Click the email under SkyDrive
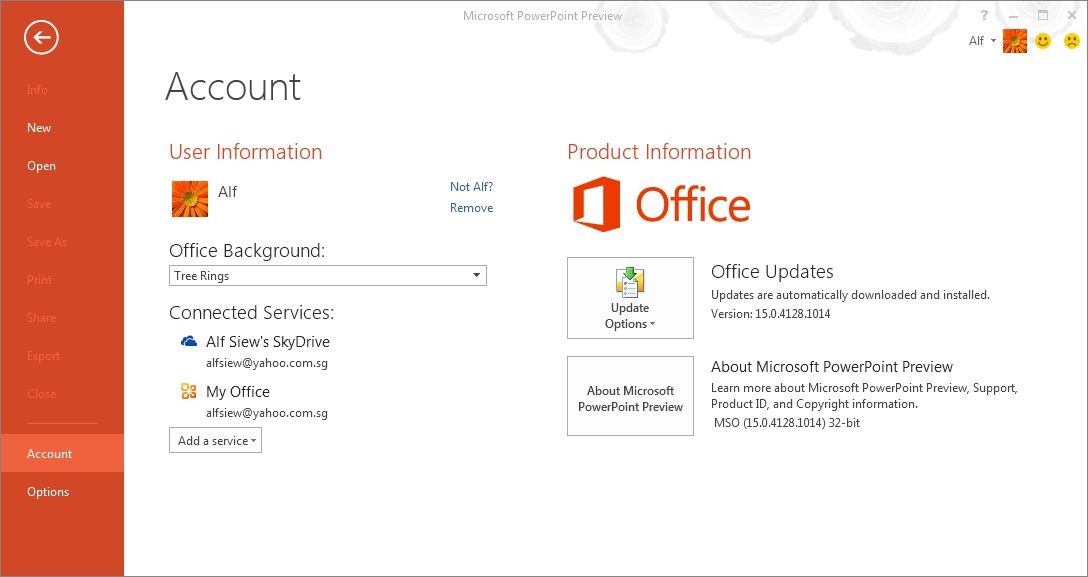This screenshot has height=577, width=1088. click(x=266, y=363)
